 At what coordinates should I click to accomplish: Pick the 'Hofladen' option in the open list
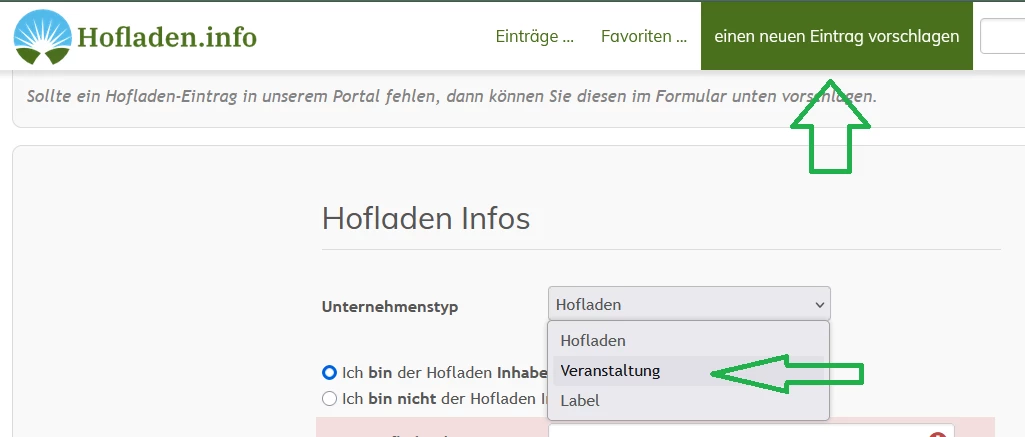(x=593, y=341)
